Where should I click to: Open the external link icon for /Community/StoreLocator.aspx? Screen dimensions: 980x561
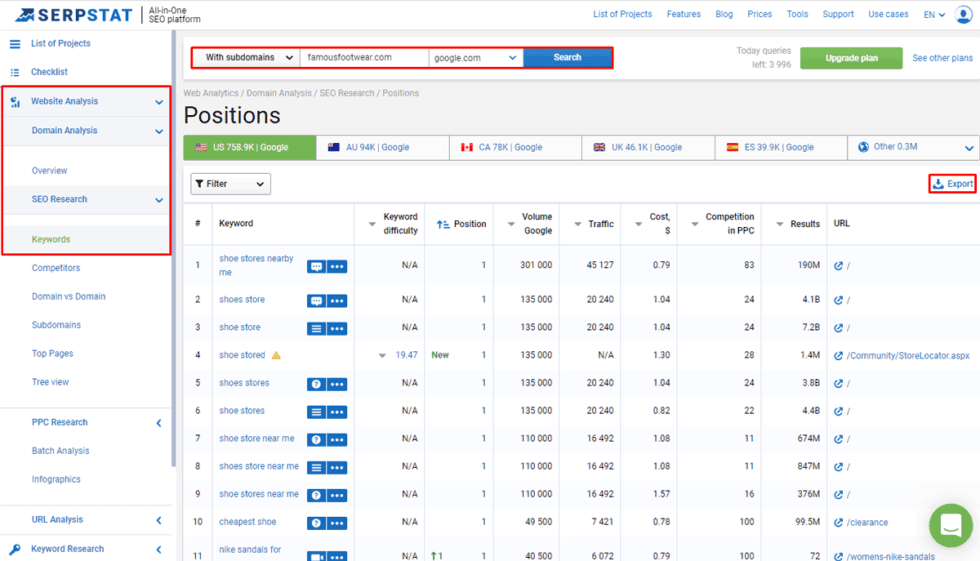click(x=838, y=355)
